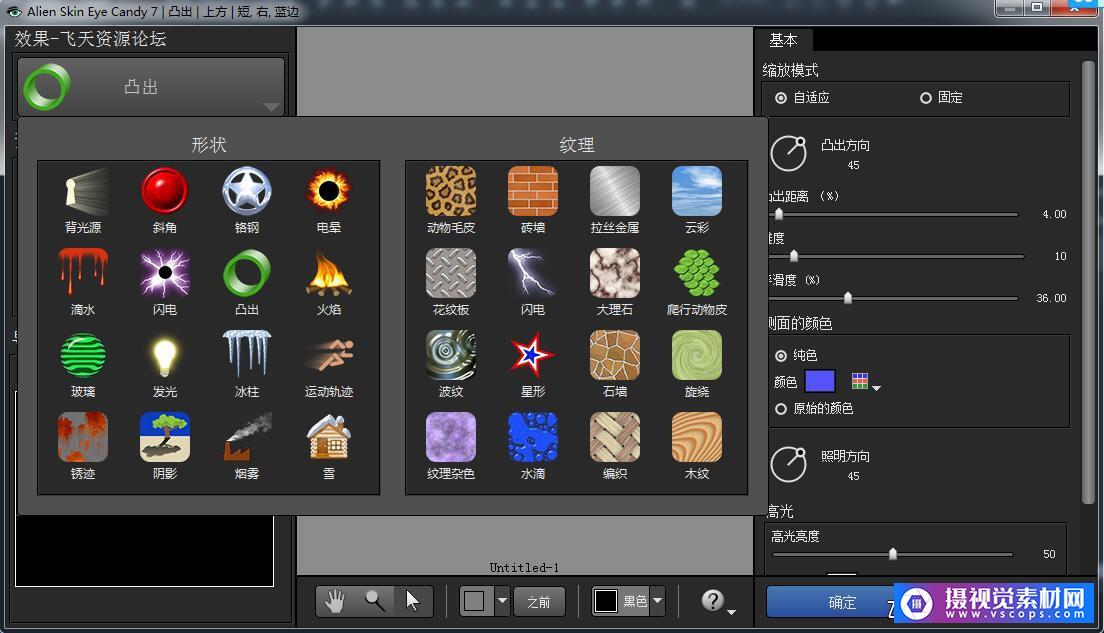
Task: Select the 玻璃 glass effect
Action: coord(83,364)
